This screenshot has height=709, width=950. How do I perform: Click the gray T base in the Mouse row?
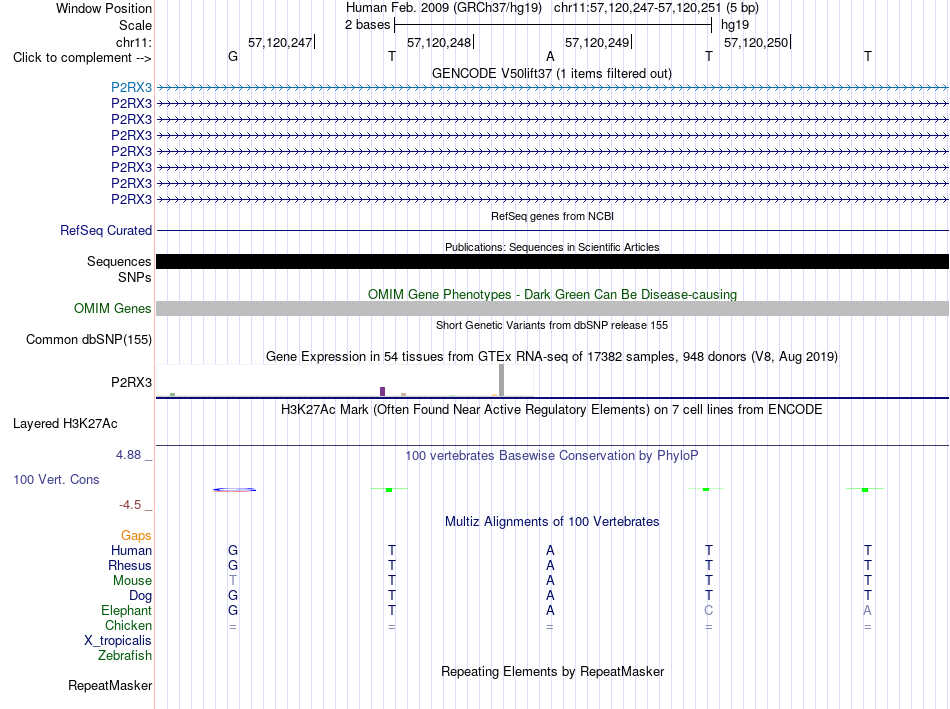233,581
